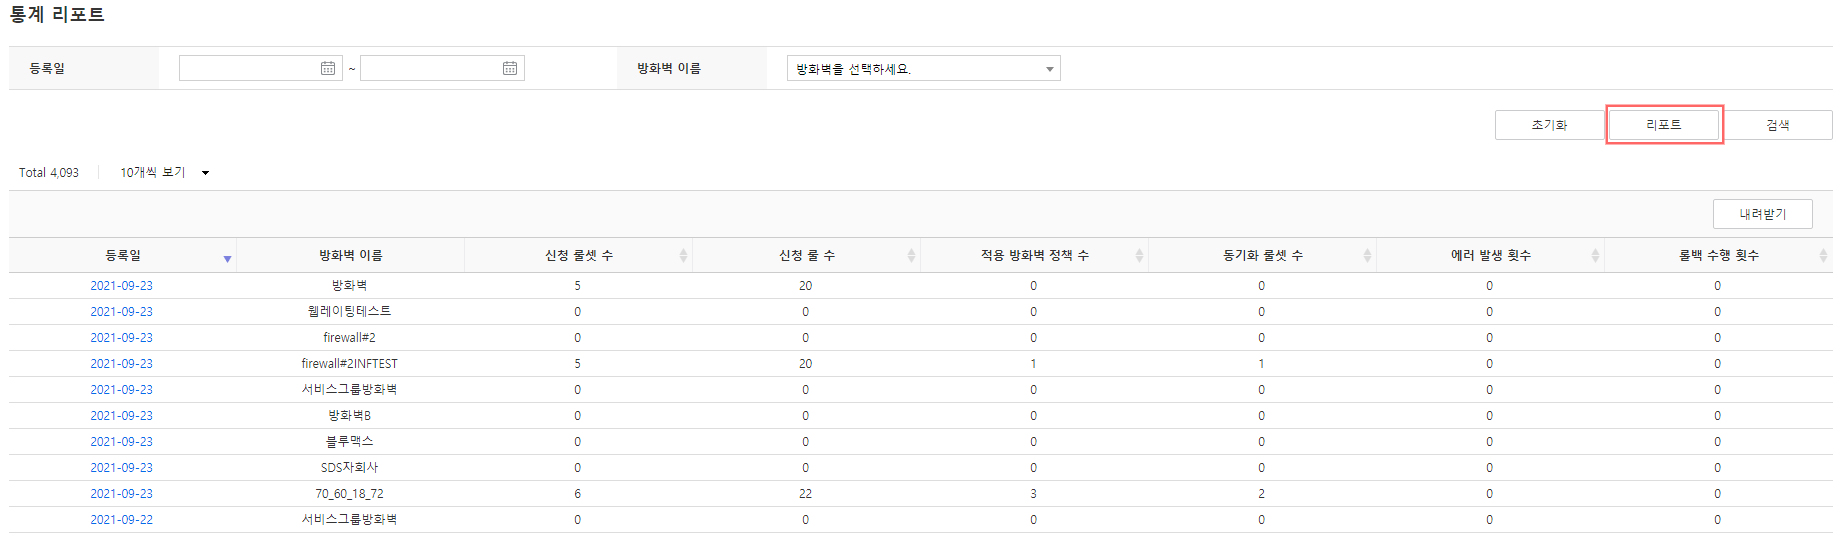Image resolution: width=1843 pixels, height=539 pixels.
Task: Click the value 6 in 70_60_18_72 row
Action: pyautogui.click(x=578, y=494)
